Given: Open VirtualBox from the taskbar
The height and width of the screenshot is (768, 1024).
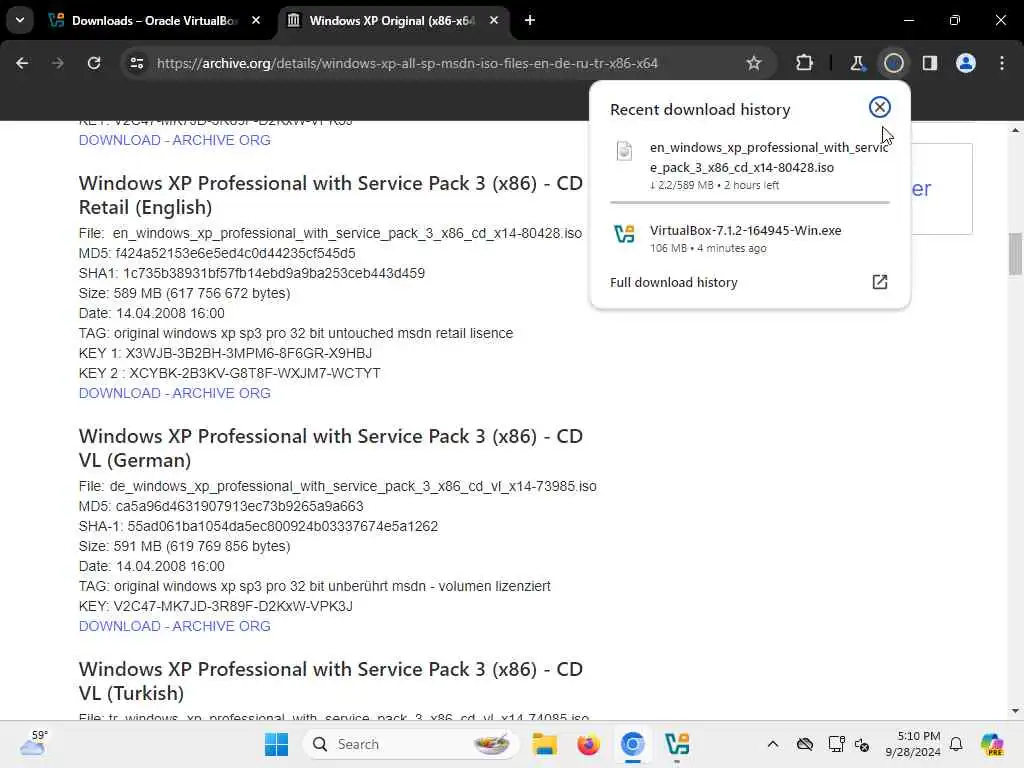Looking at the screenshot, I should (x=677, y=744).
